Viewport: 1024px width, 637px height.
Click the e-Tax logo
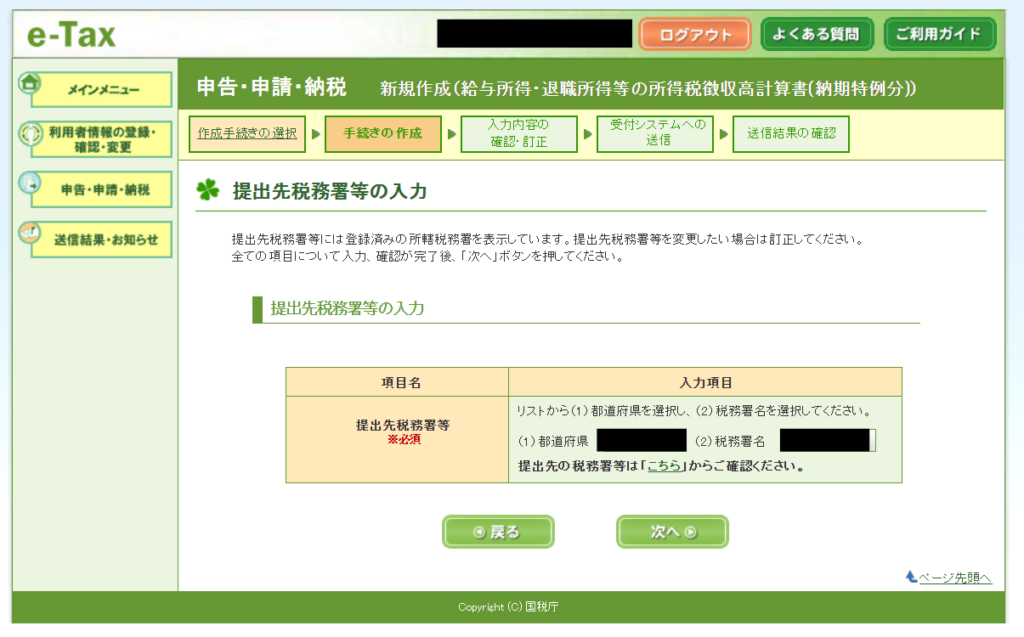pos(71,35)
